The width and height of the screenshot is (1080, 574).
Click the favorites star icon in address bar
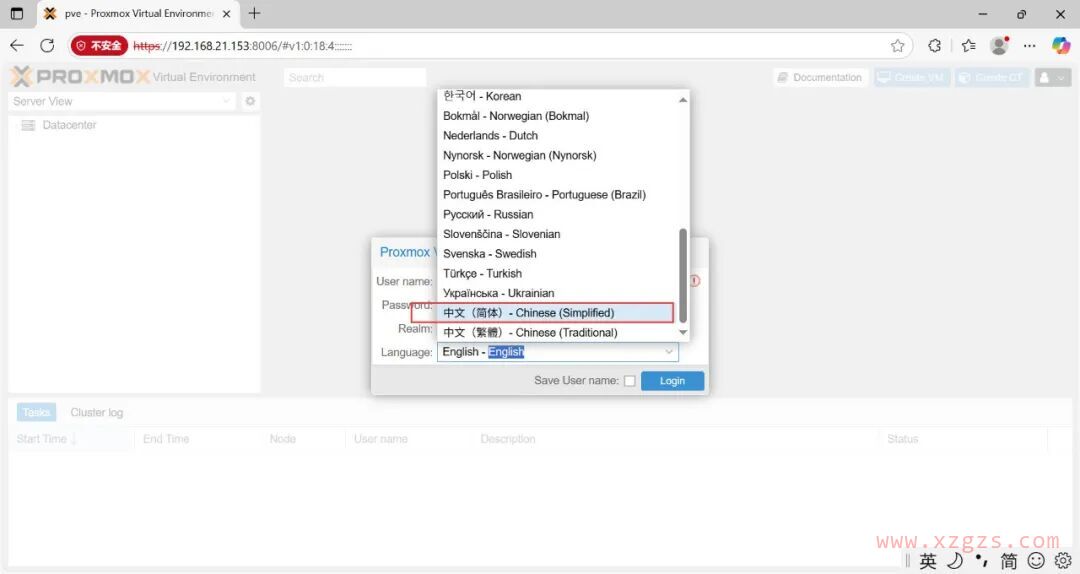tap(897, 45)
